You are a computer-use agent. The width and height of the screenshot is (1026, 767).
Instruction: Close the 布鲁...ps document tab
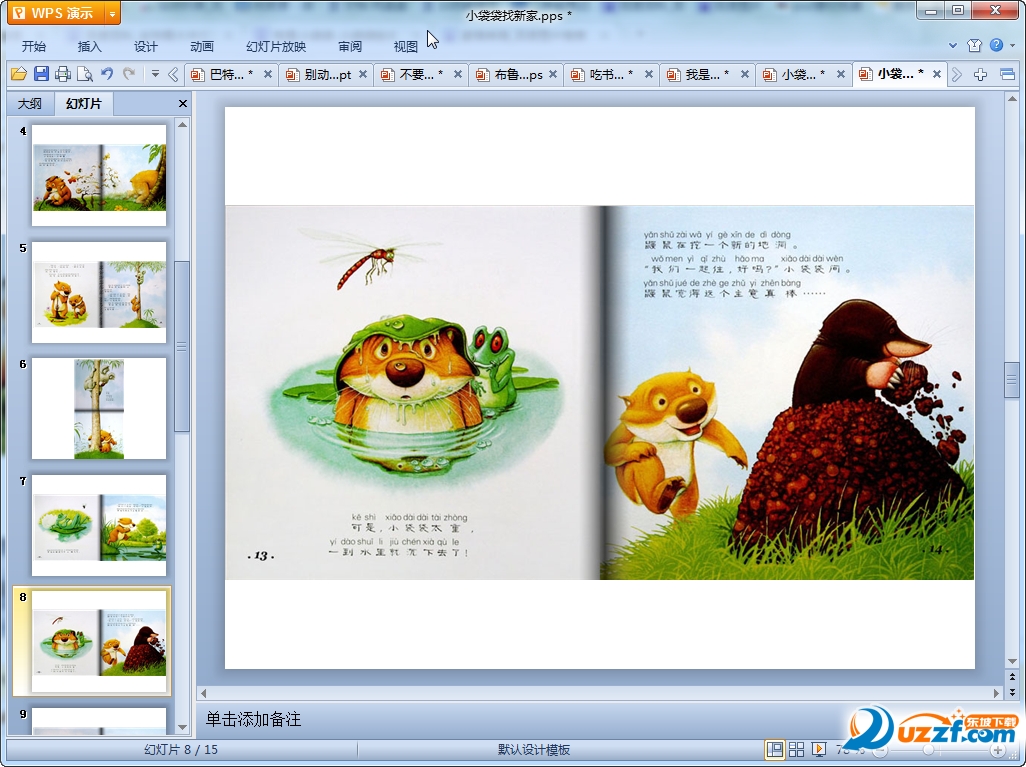click(x=553, y=75)
